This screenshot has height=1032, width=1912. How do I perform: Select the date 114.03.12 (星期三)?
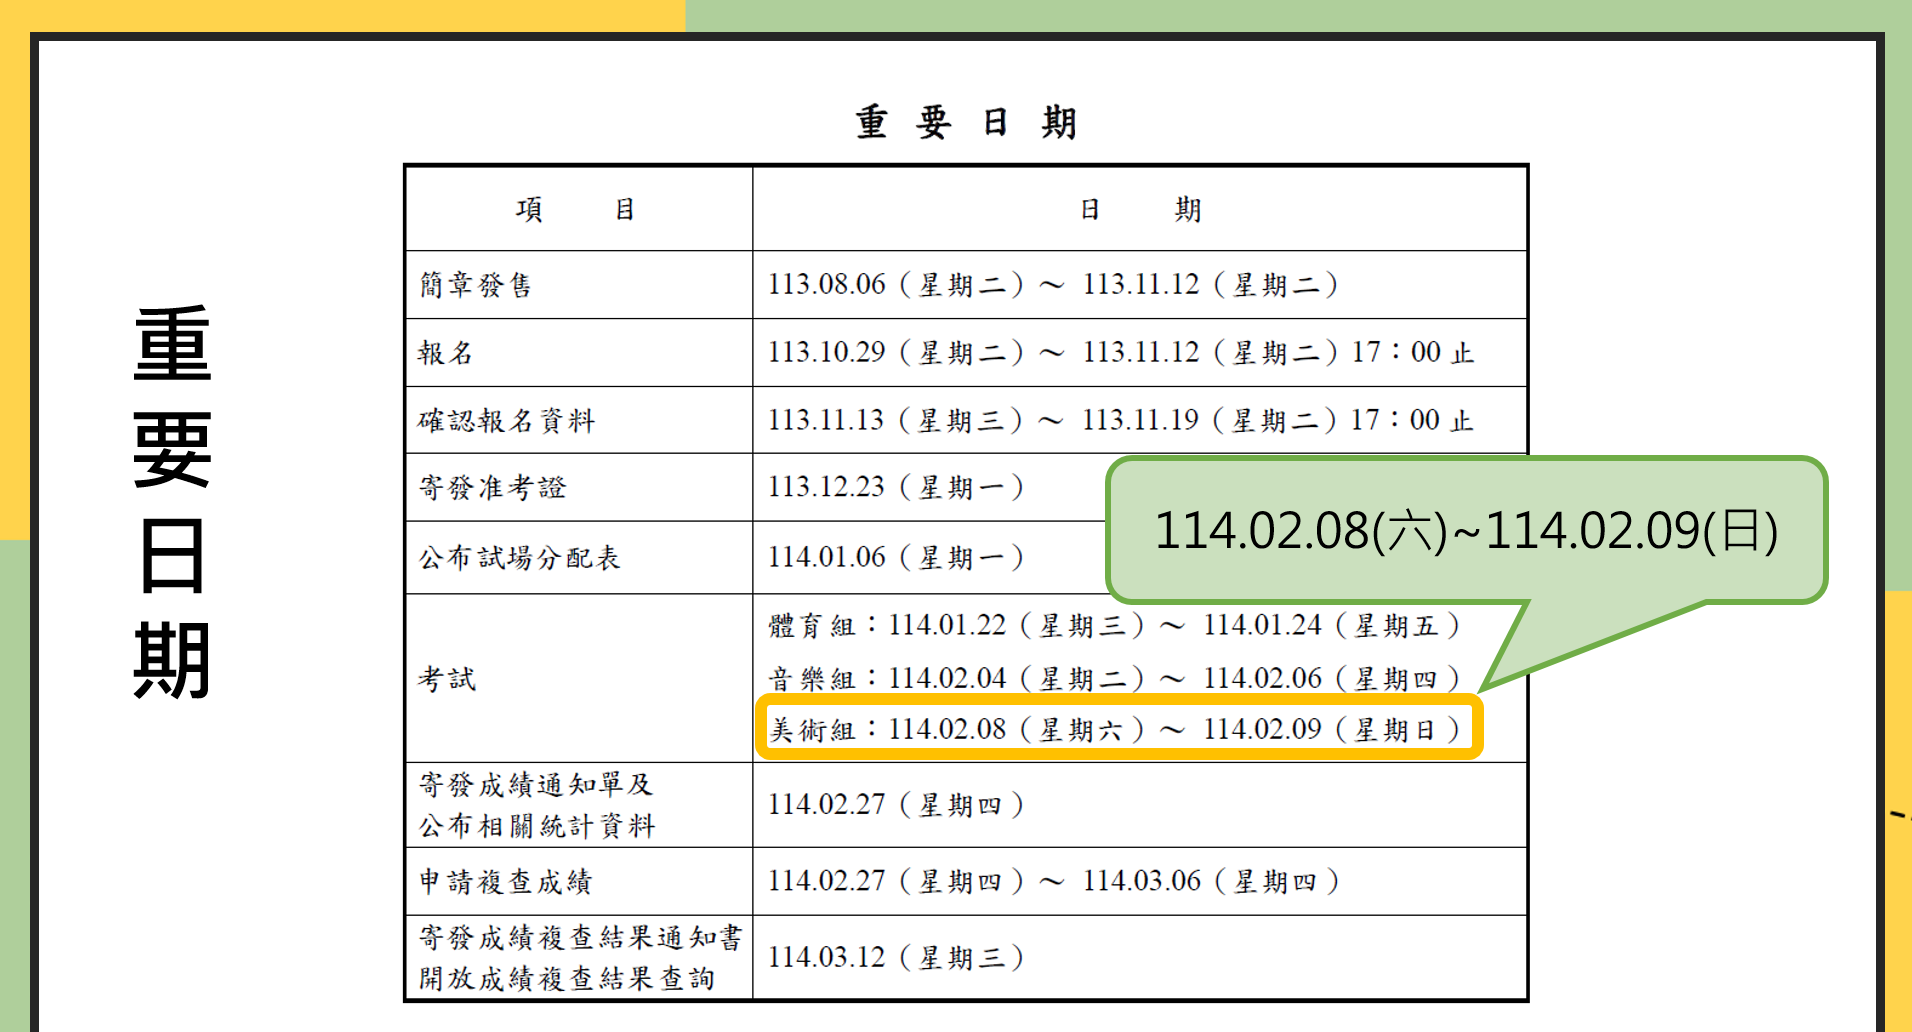pos(895,958)
